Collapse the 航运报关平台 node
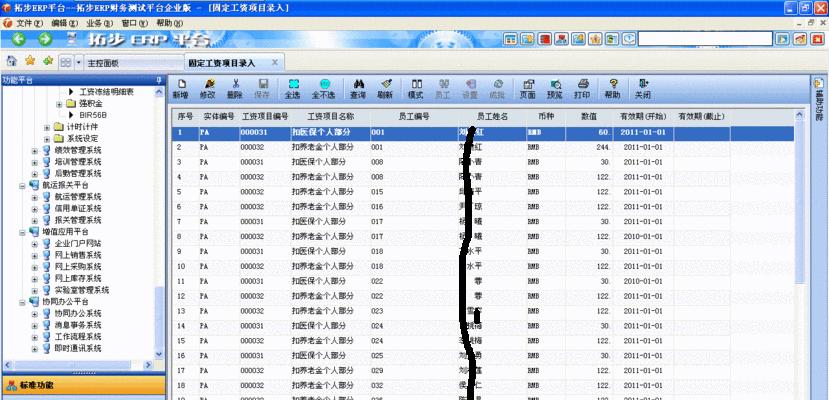The image size is (829, 400). [22, 185]
